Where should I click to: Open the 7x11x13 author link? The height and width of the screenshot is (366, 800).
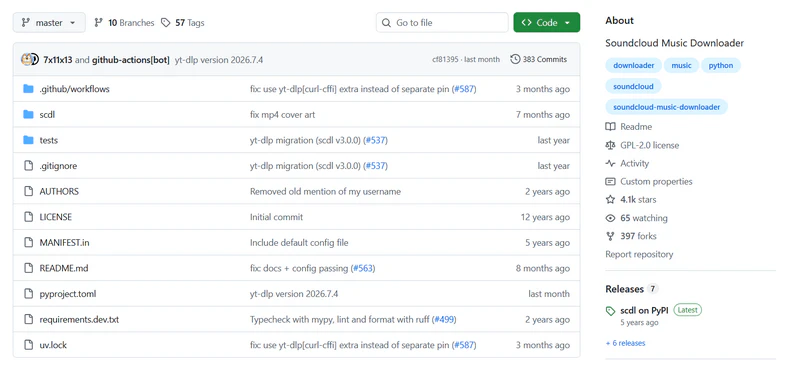58,60
